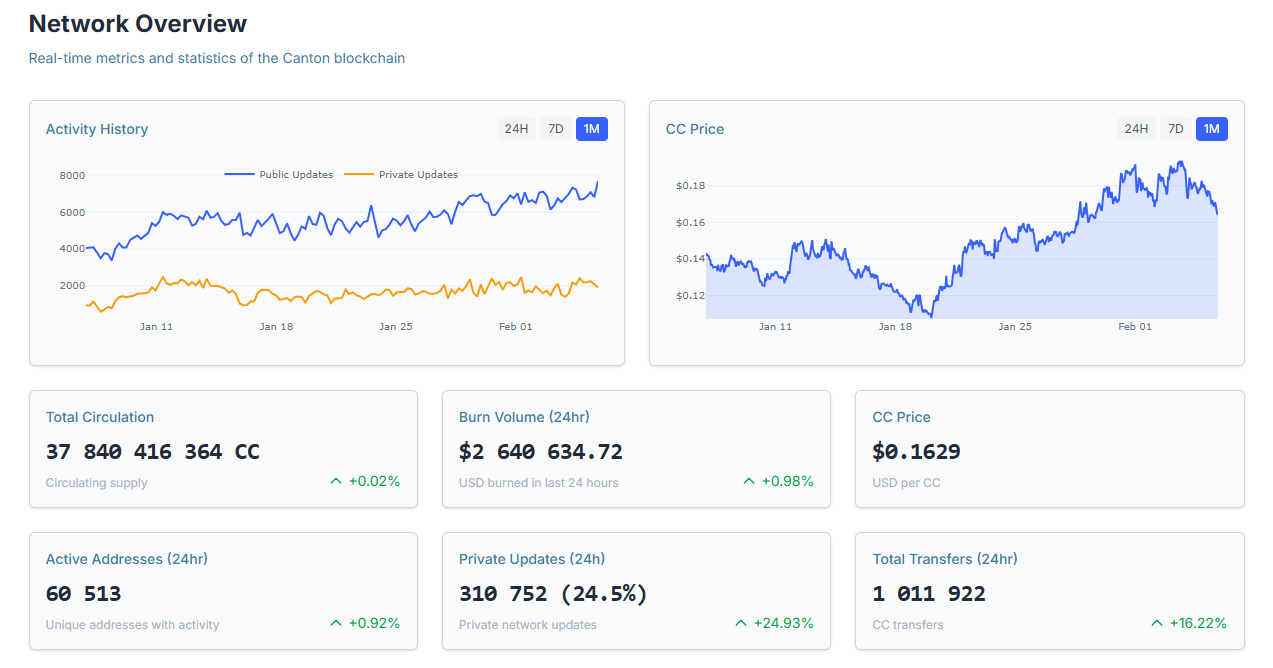Click the trend arrow icon in Burn Volume card
1273x668 pixels.
click(x=749, y=481)
